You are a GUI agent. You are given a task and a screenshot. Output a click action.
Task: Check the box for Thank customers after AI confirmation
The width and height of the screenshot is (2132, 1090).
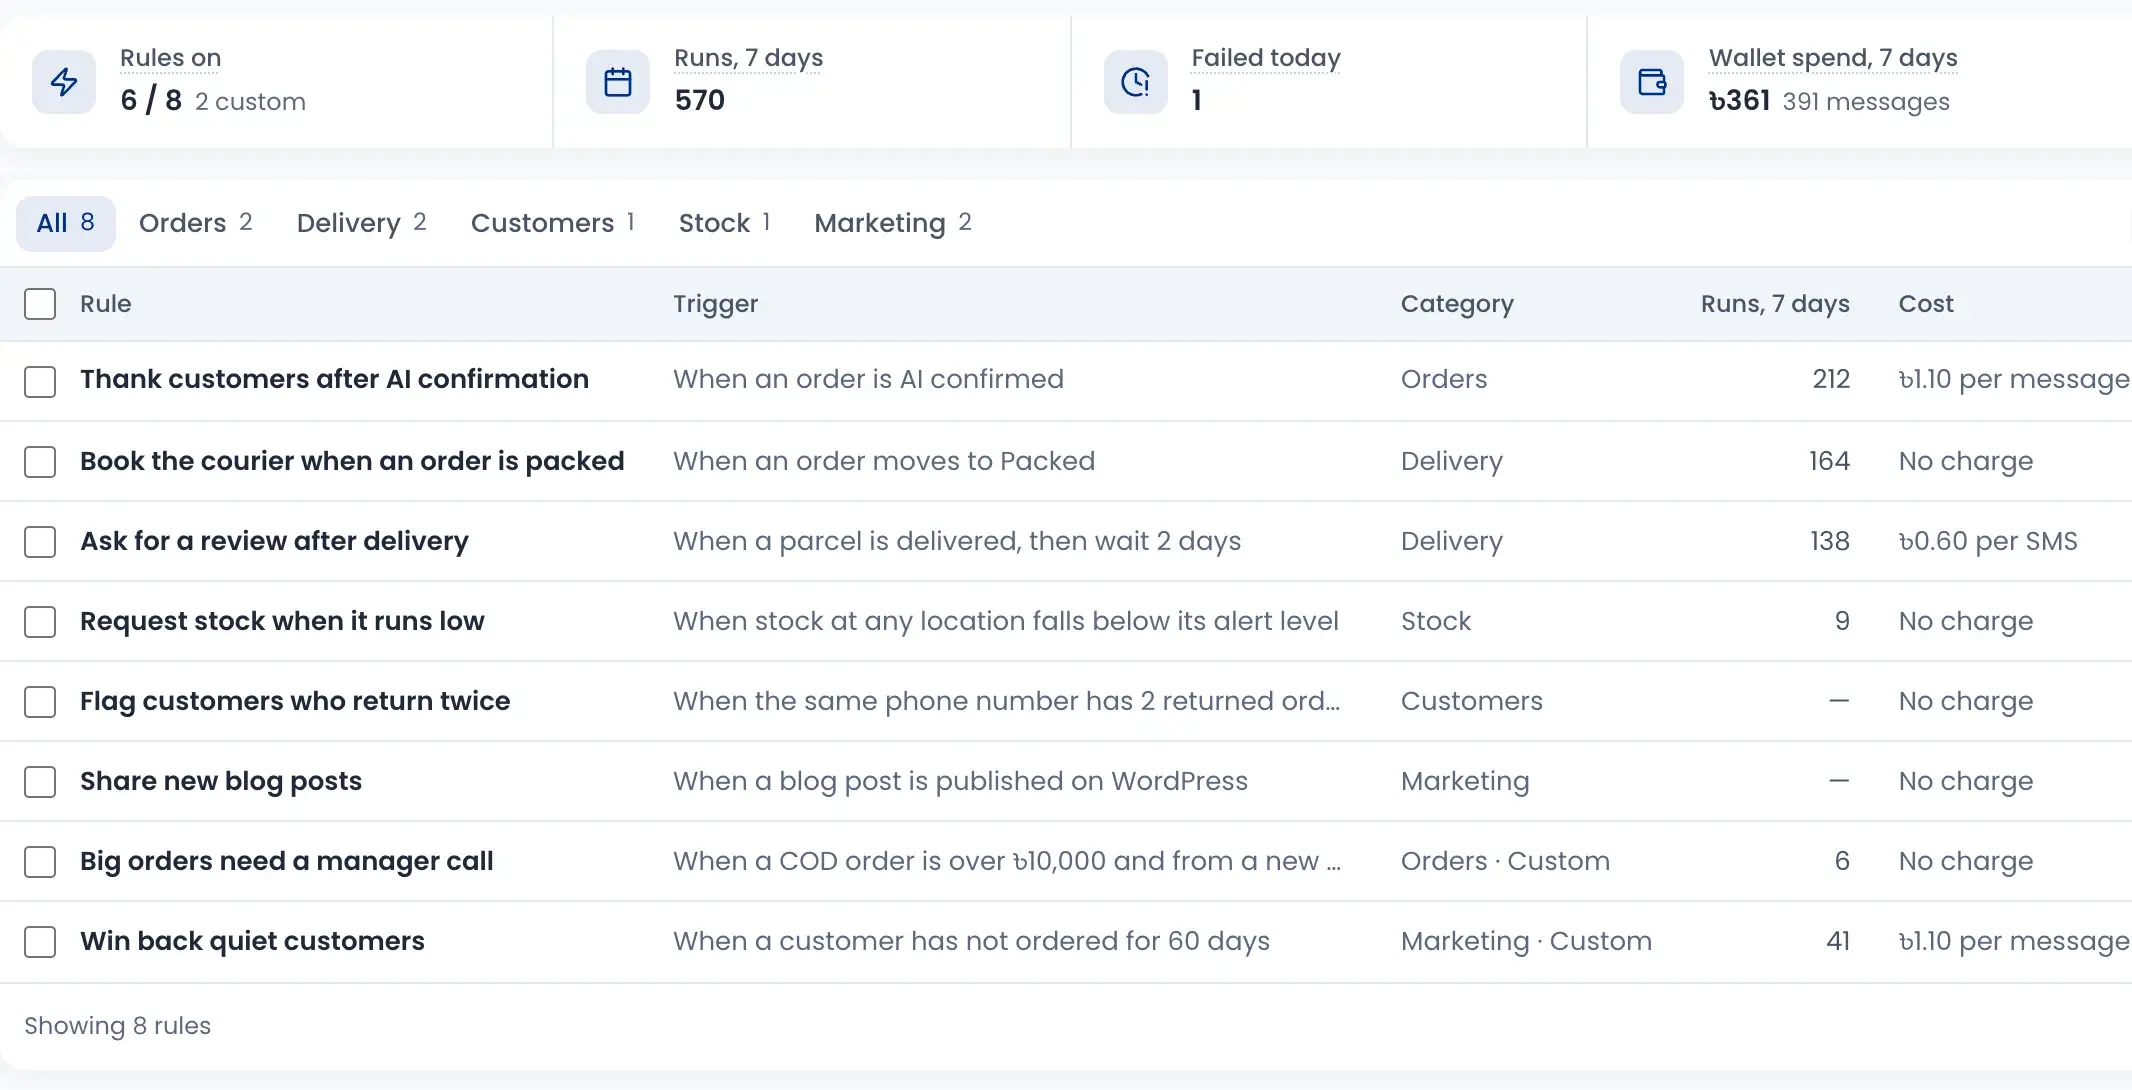(40, 381)
